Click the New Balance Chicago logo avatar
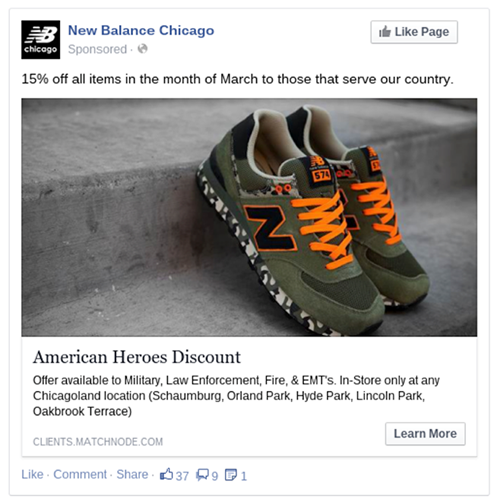 41,40
